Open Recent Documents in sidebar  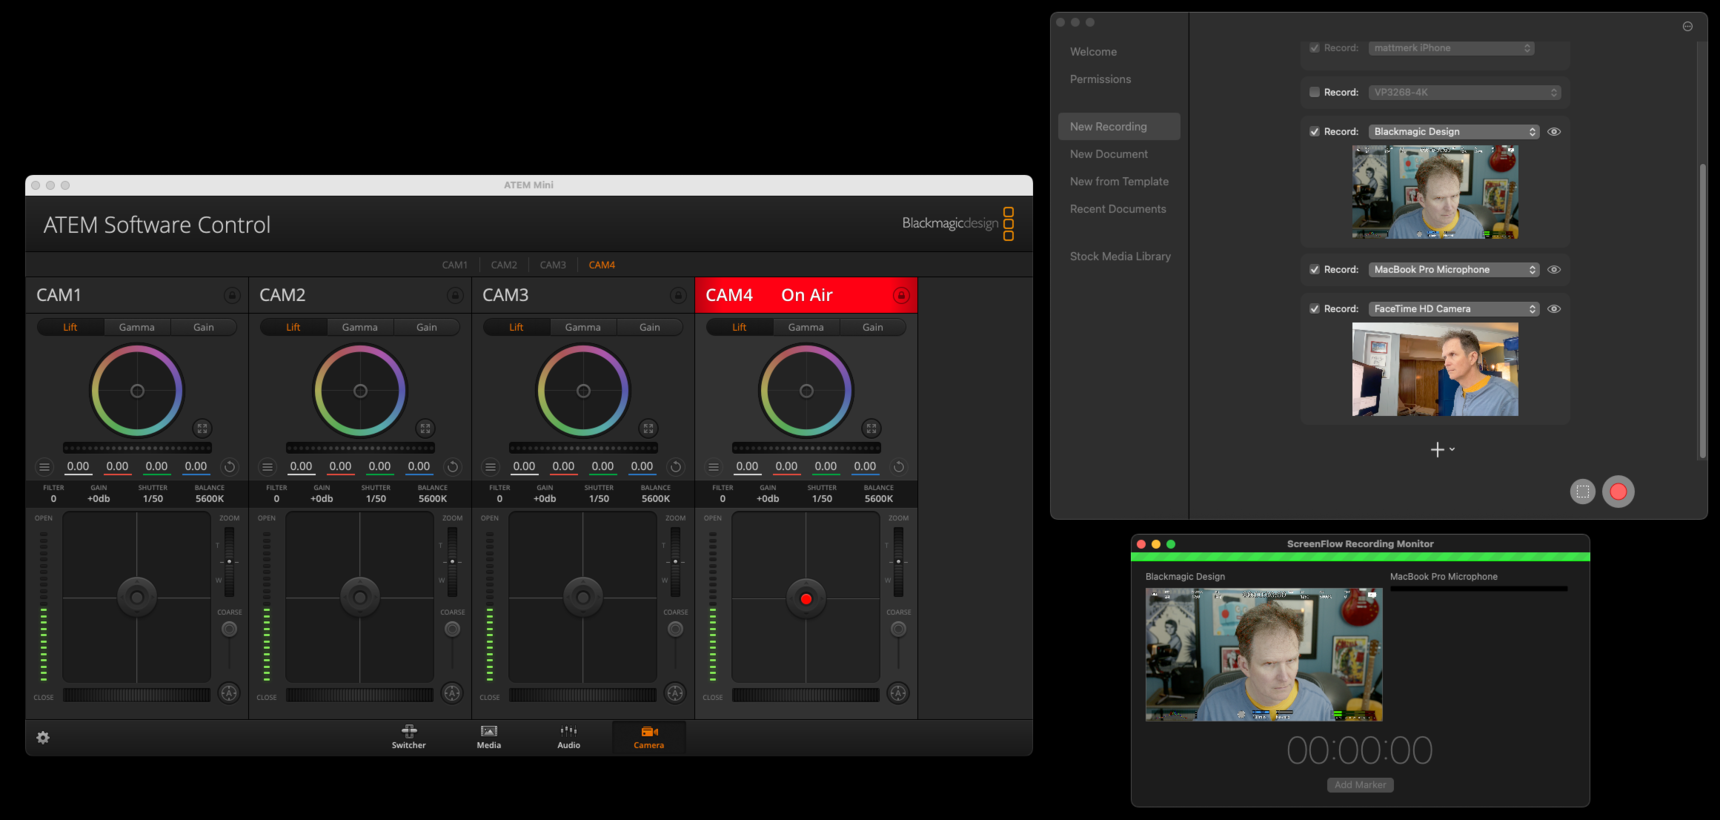[1118, 209]
